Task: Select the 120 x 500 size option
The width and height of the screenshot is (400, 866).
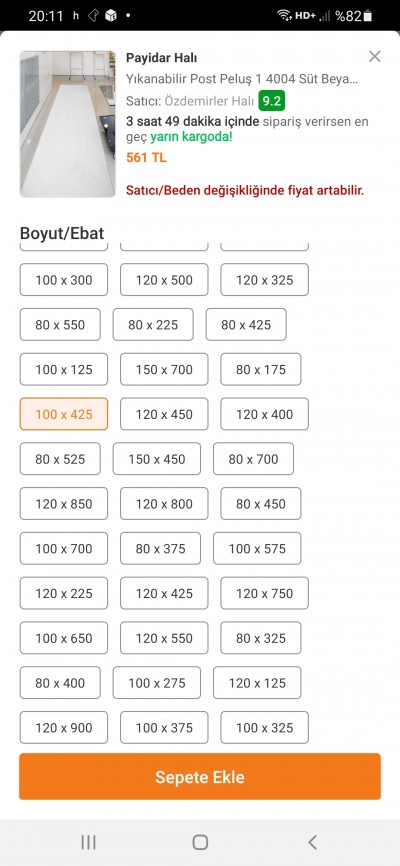Action: coord(164,279)
